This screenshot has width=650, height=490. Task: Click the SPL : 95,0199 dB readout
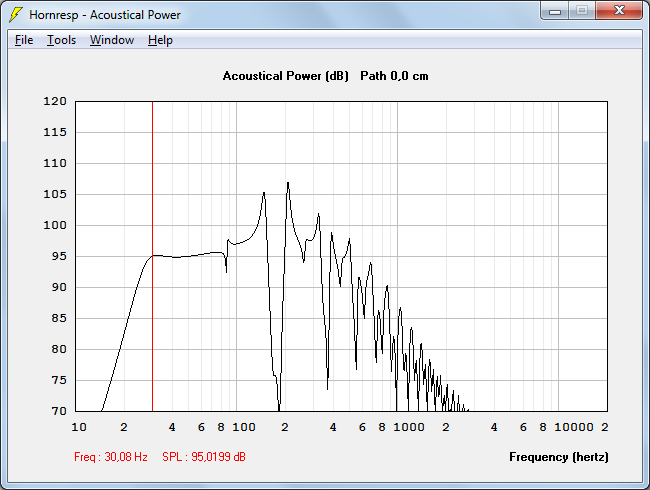coord(204,457)
